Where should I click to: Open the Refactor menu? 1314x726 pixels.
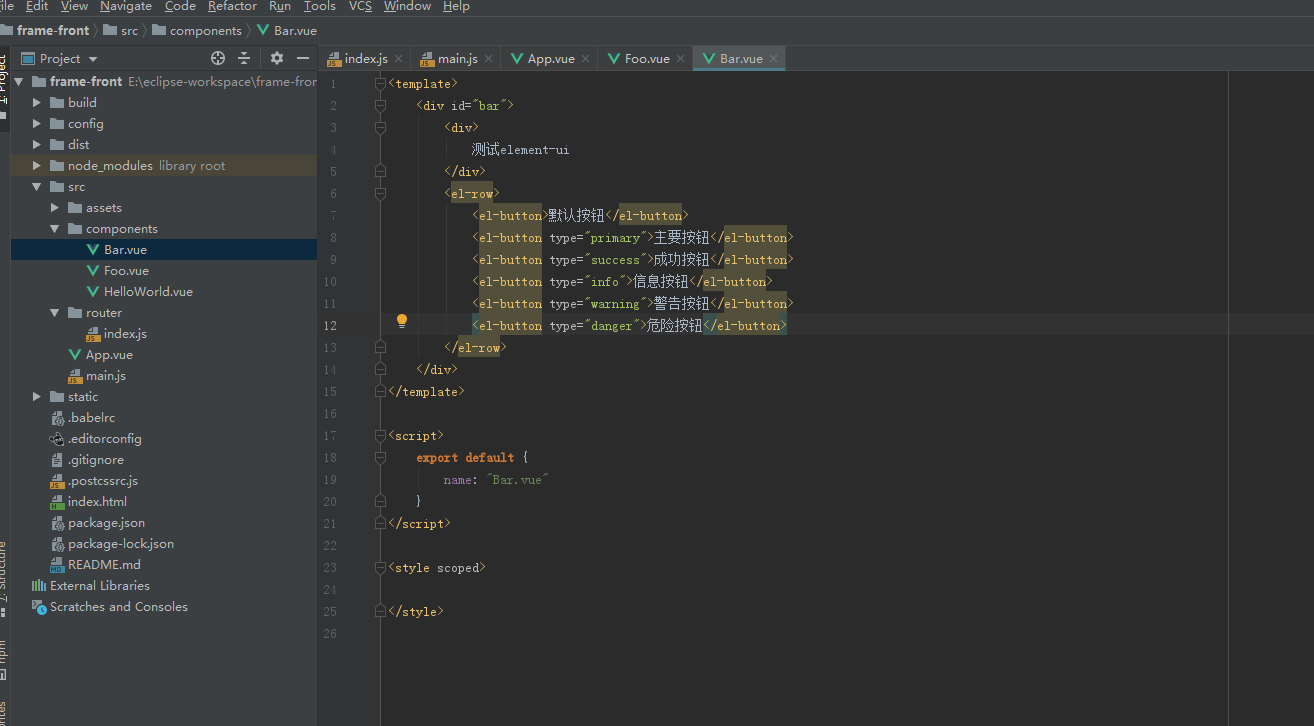pyautogui.click(x=232, y=6)
